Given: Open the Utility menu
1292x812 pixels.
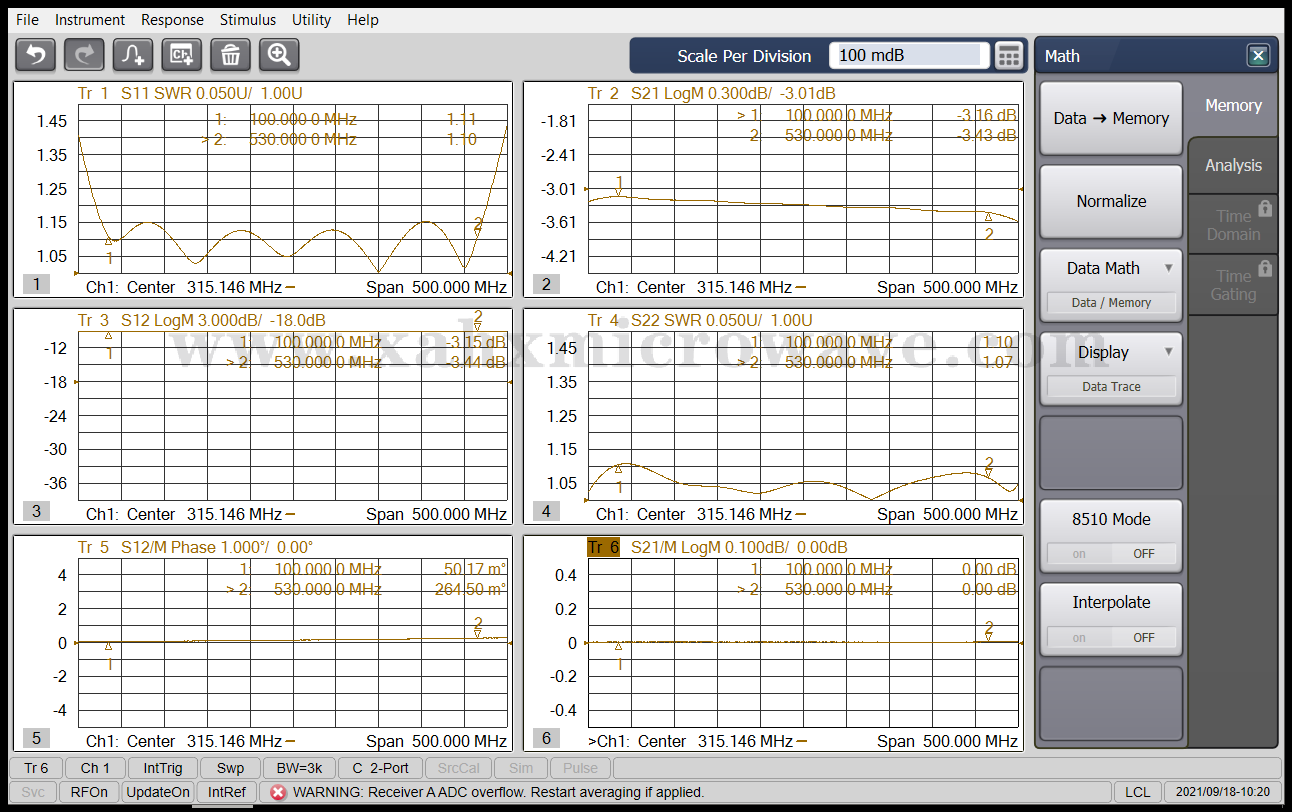Looking at the screenshot, I should click(312, 20).
